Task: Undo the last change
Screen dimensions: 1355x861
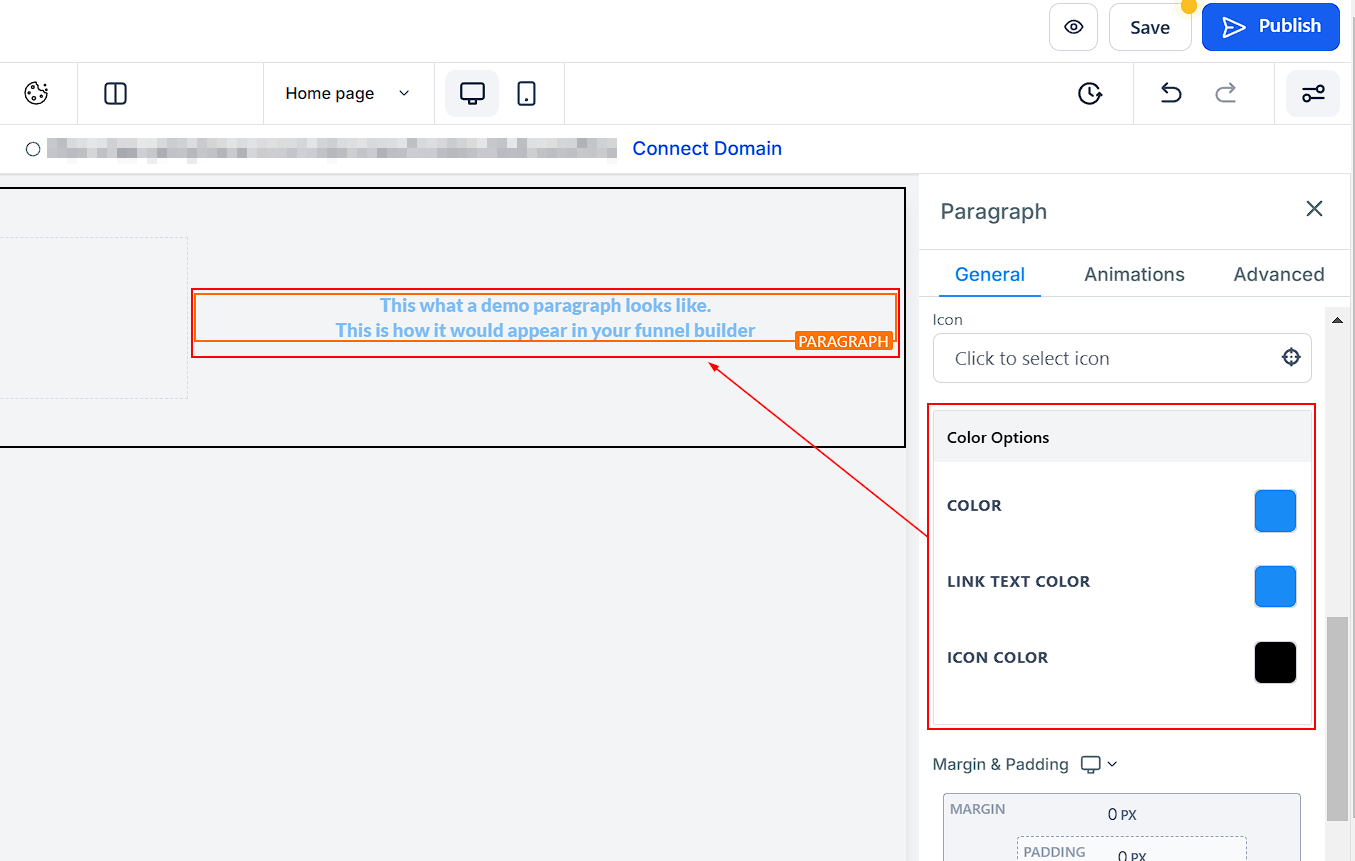Action: coord(1170,93)
